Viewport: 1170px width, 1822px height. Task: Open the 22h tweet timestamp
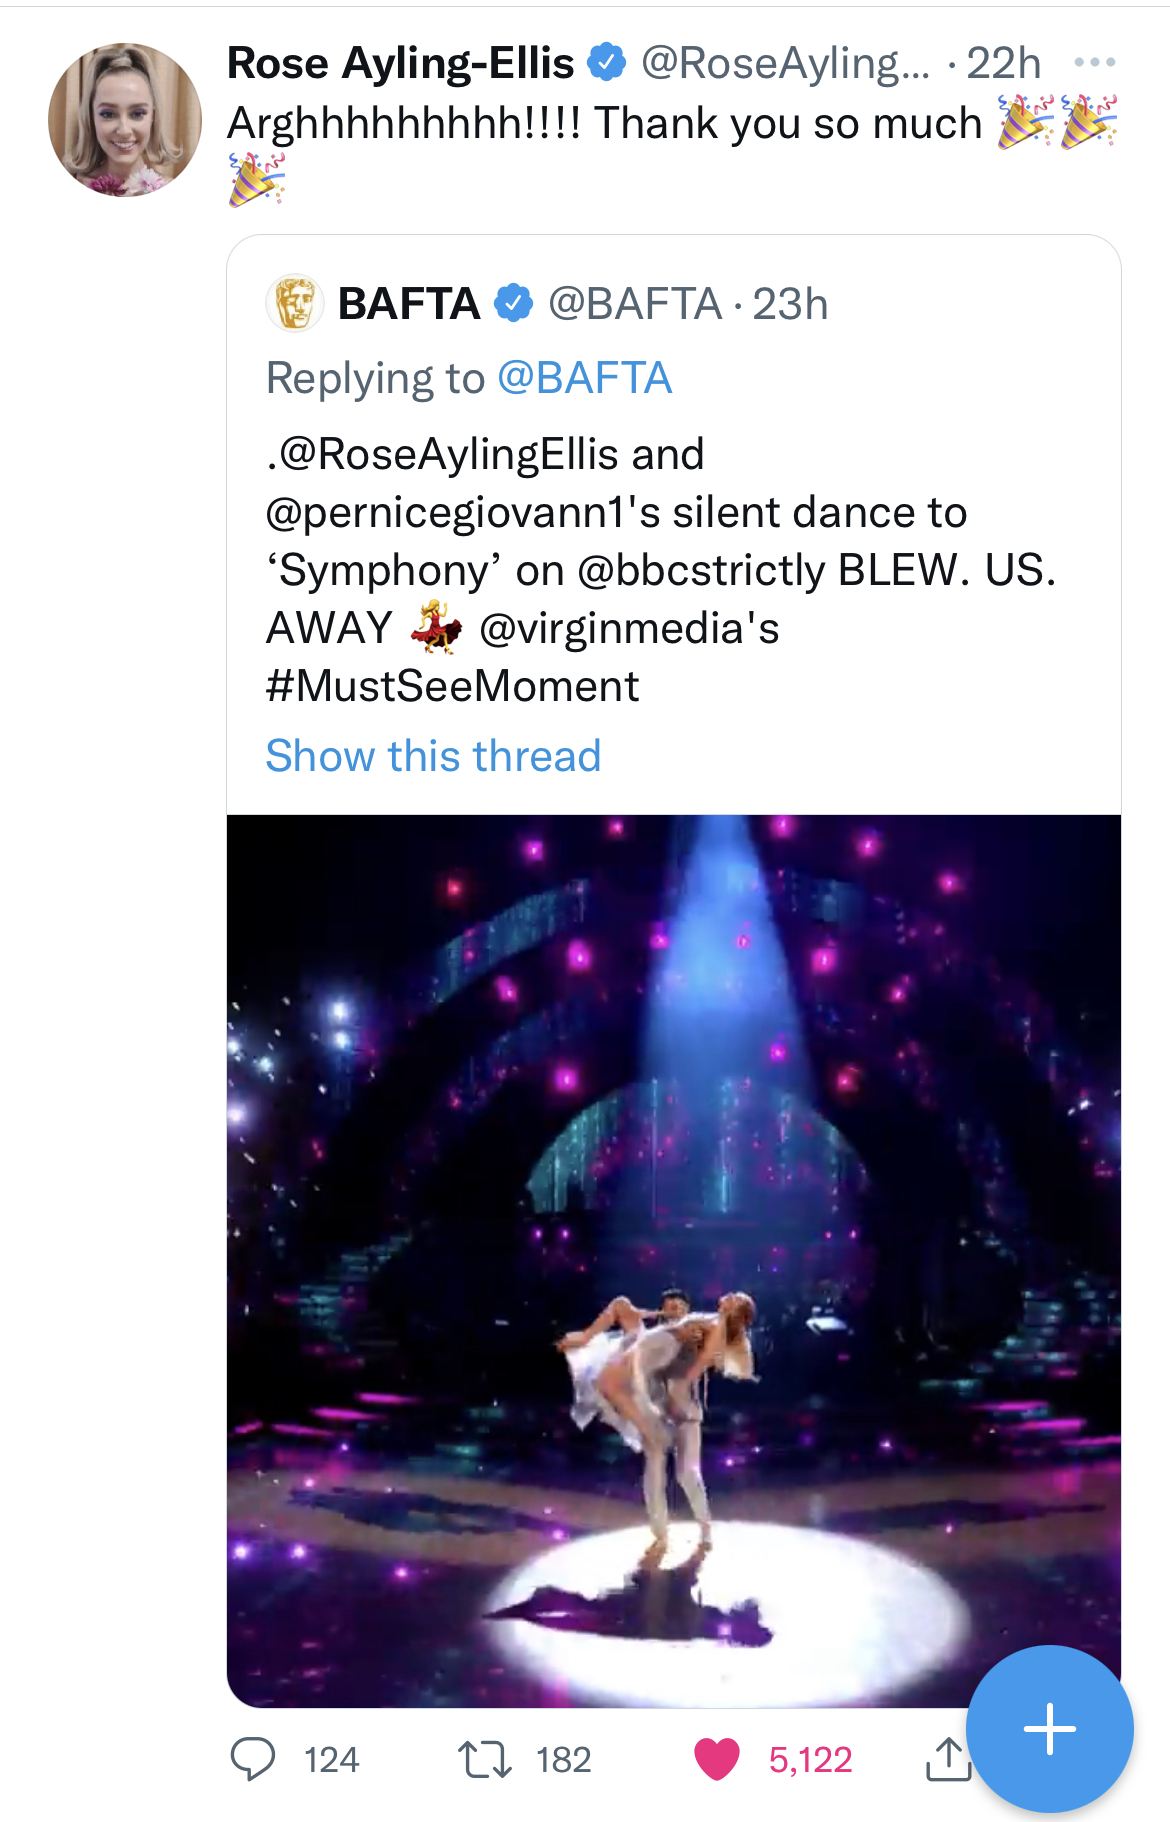tap(1003, 63)
